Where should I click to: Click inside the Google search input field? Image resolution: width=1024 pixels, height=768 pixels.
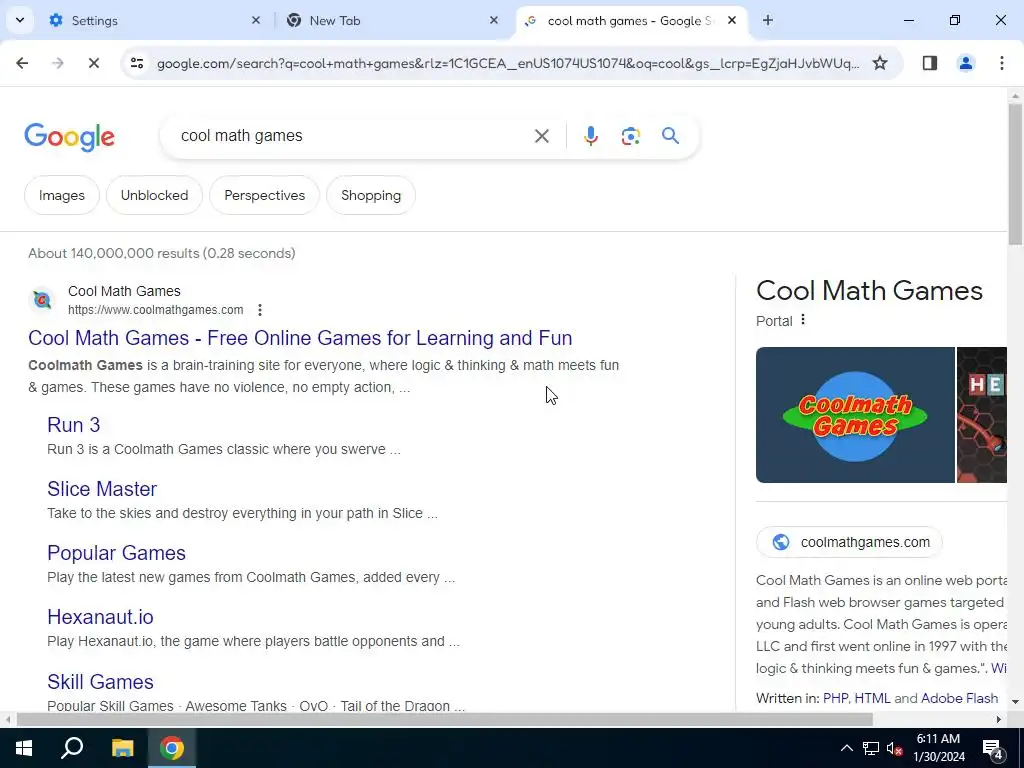point(353,136)
